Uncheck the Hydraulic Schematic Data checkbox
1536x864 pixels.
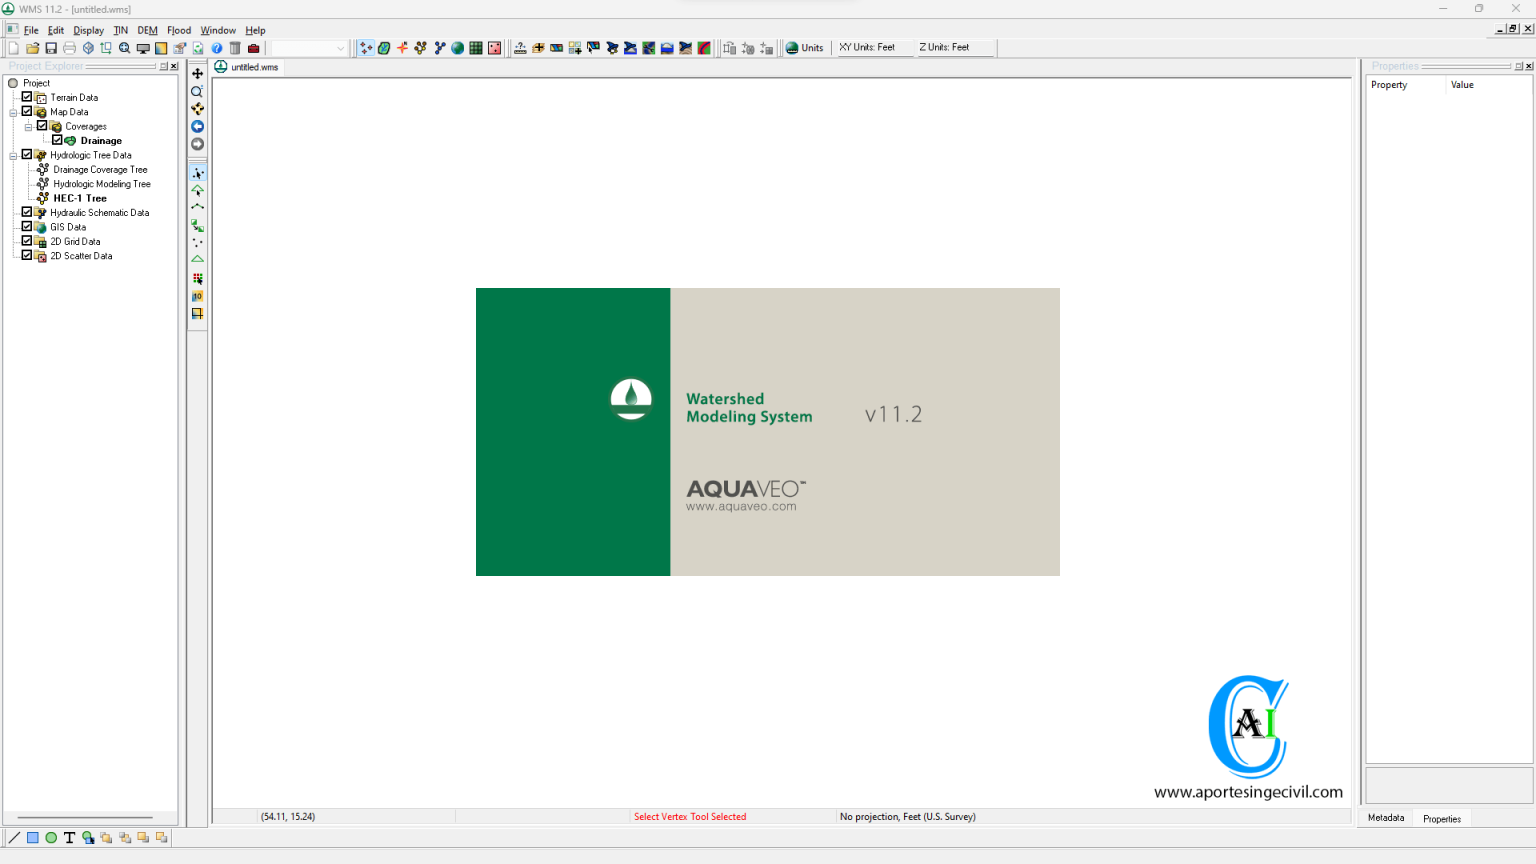click(x=27, y=212)
